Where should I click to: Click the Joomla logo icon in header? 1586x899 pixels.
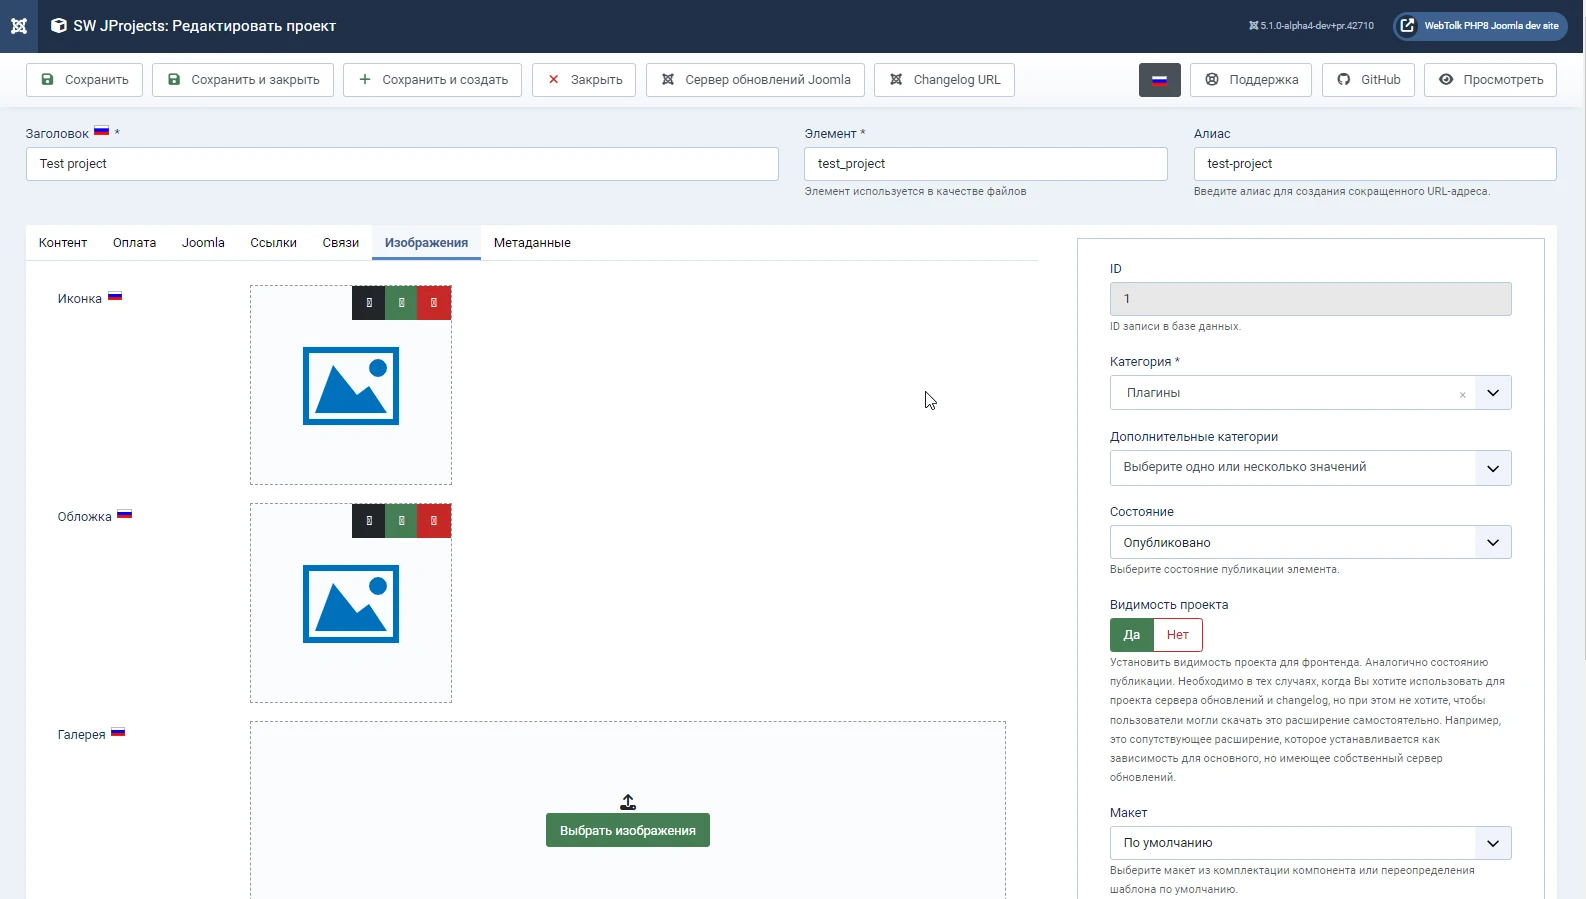(19, 26)
